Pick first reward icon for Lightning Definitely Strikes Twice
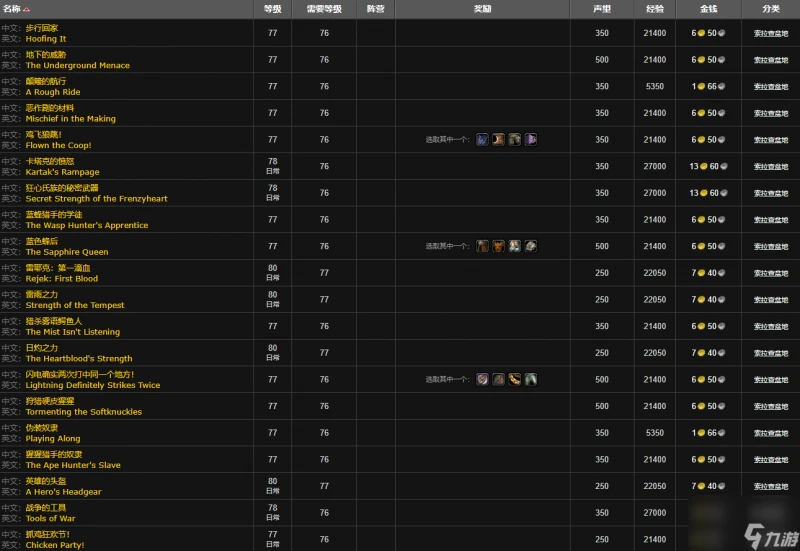The height and width of the screenshot is (551, 800). tap(483, 379)
